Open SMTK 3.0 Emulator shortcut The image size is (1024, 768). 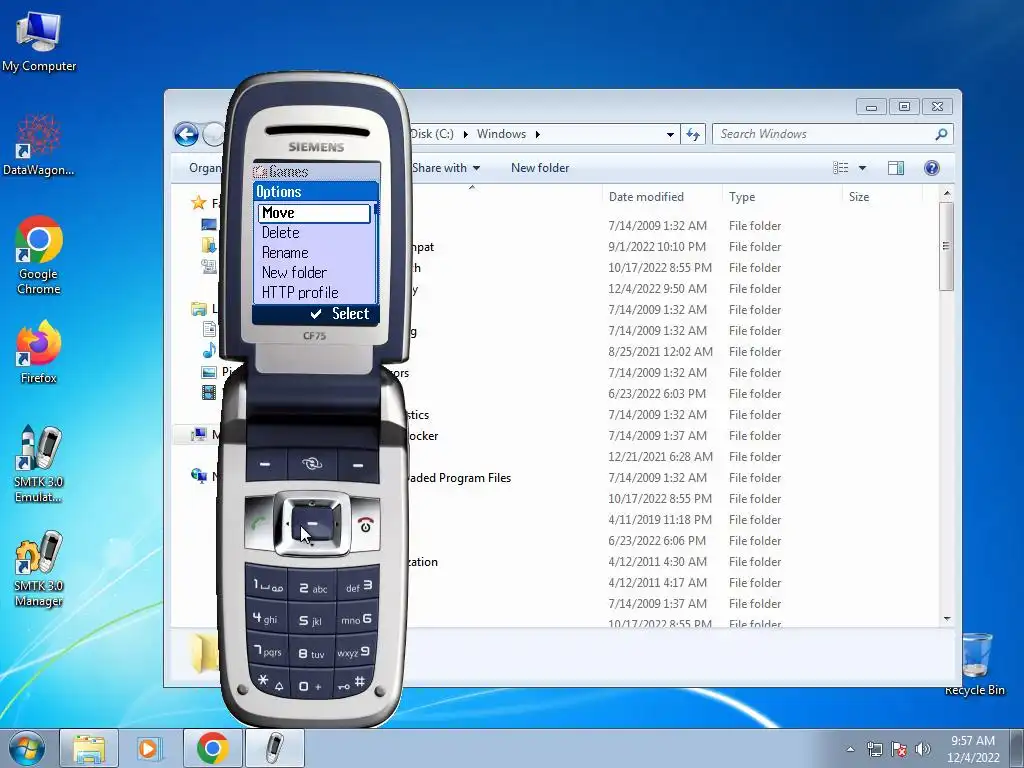pyautogui.click(x=39, y=464)
